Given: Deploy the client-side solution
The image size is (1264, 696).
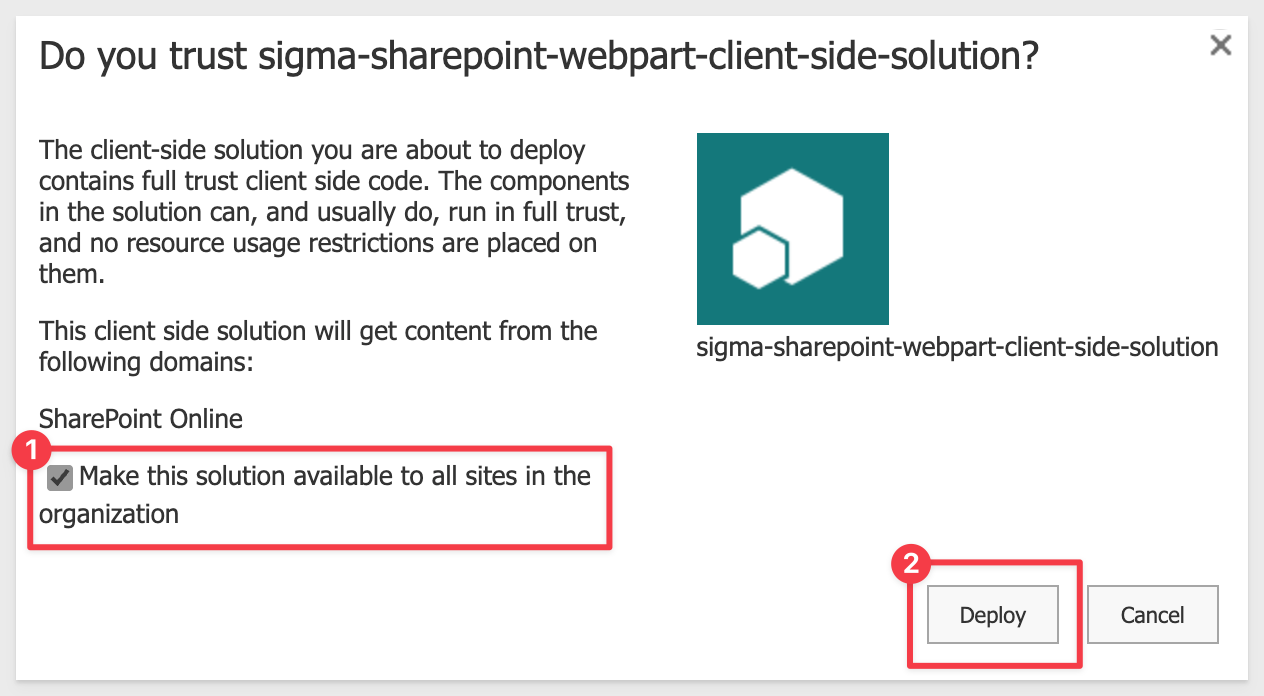Looking at the screenshot, I should coord(993,615).
